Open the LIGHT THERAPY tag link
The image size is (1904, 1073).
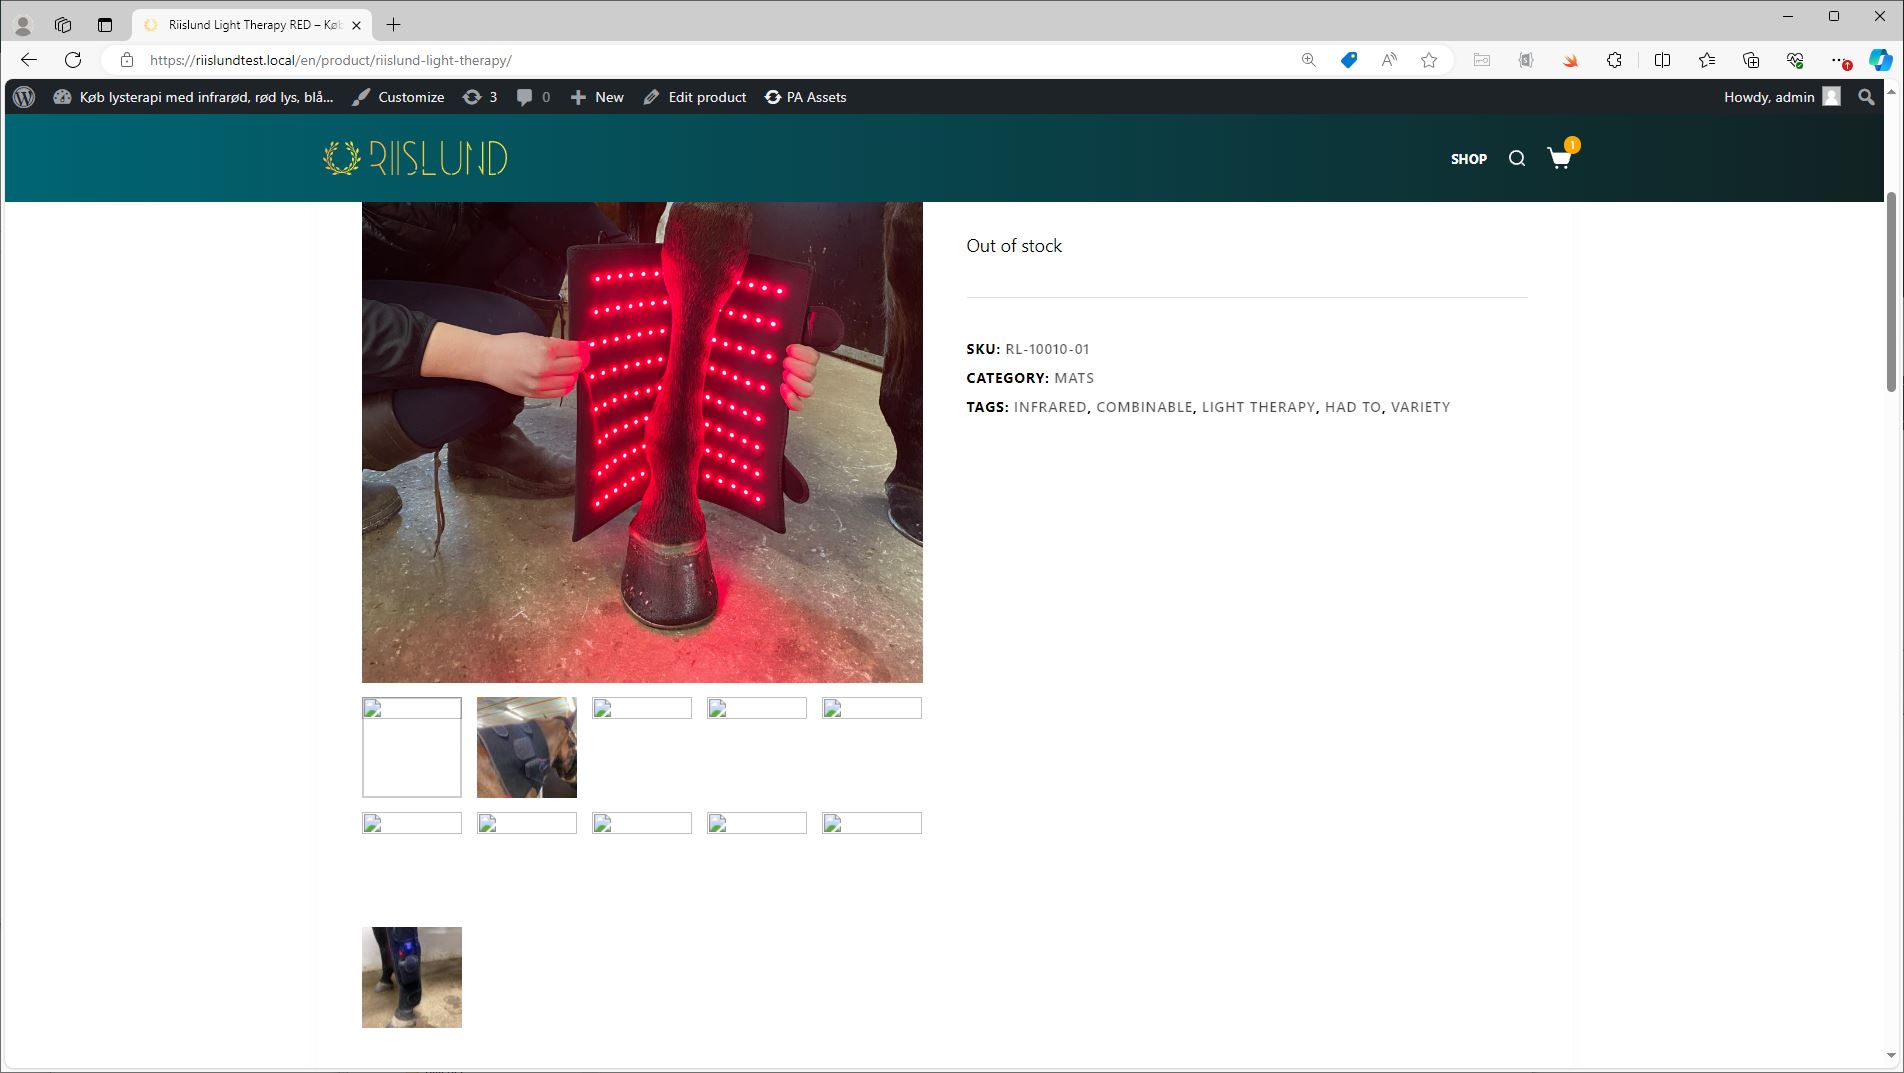[1258, 407]
